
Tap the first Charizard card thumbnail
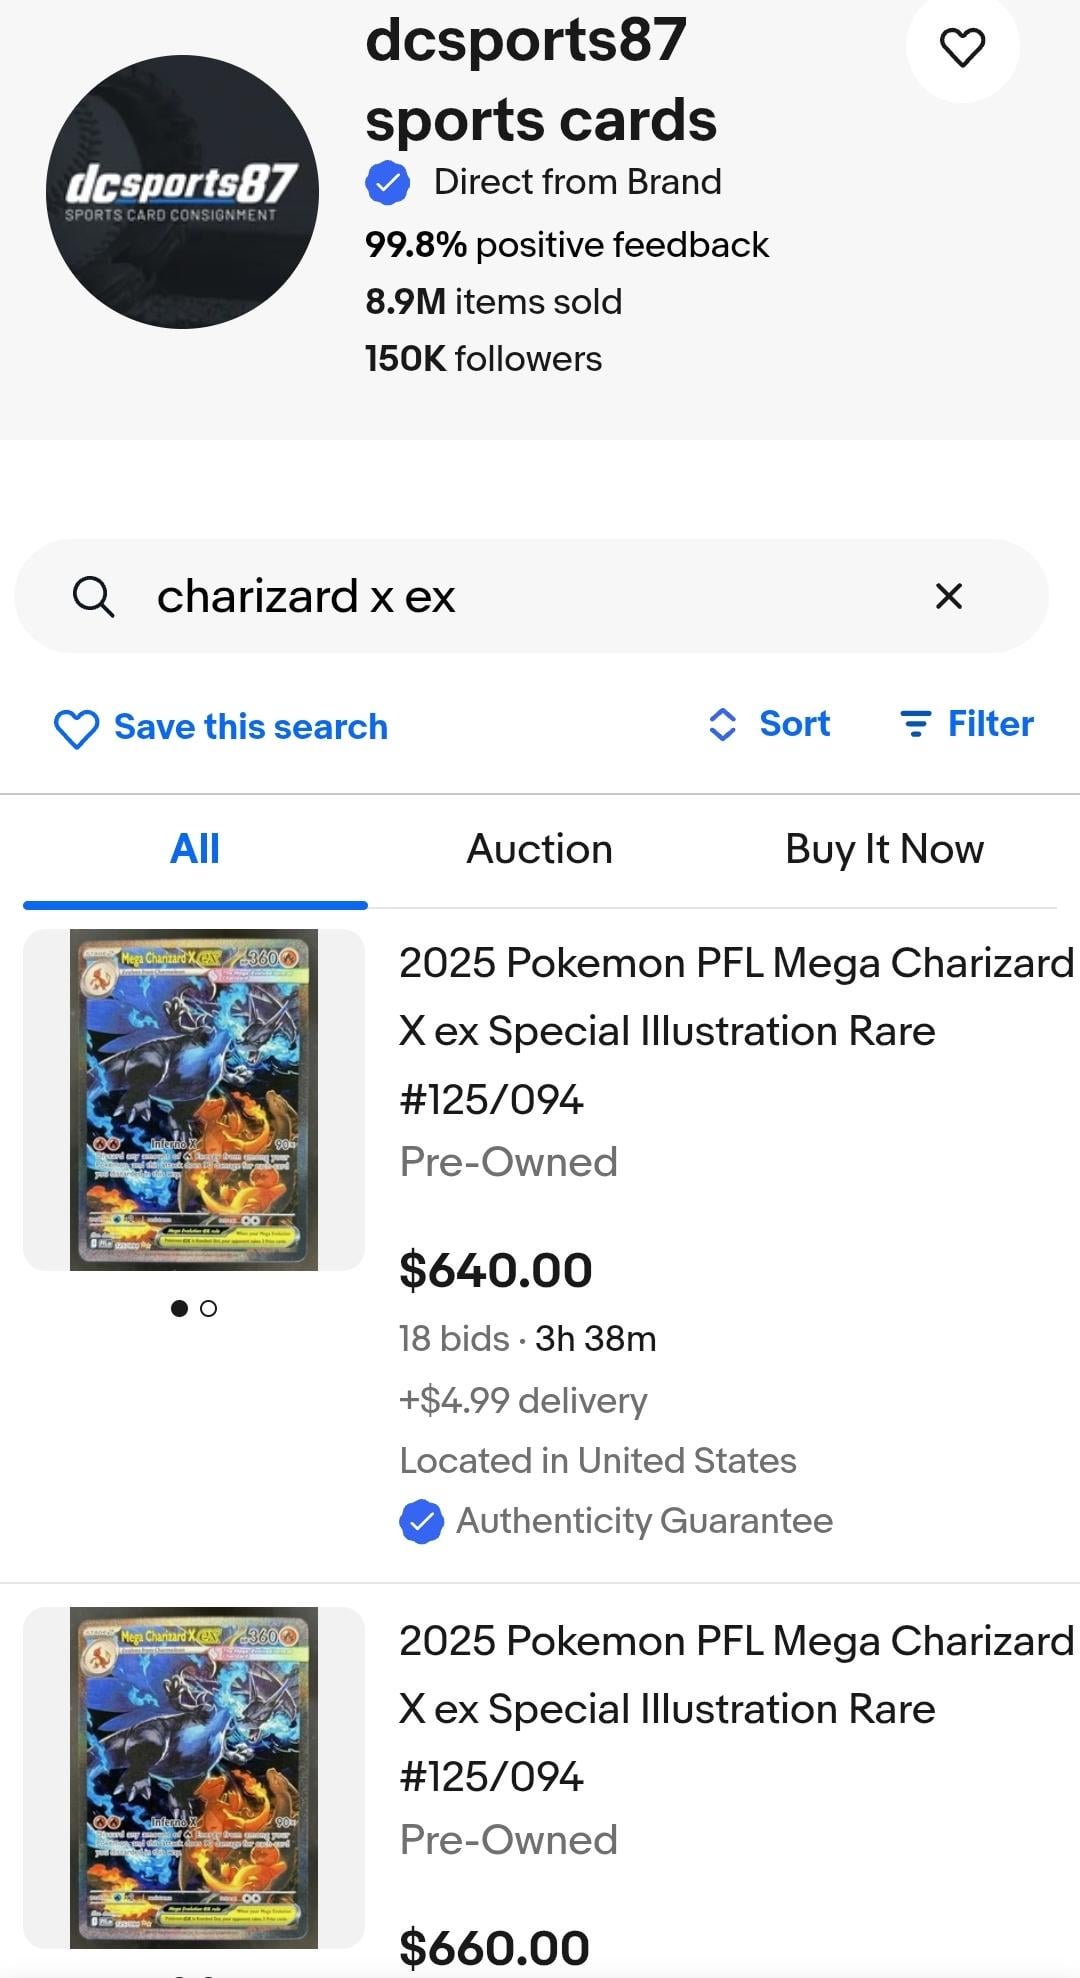194,1100
